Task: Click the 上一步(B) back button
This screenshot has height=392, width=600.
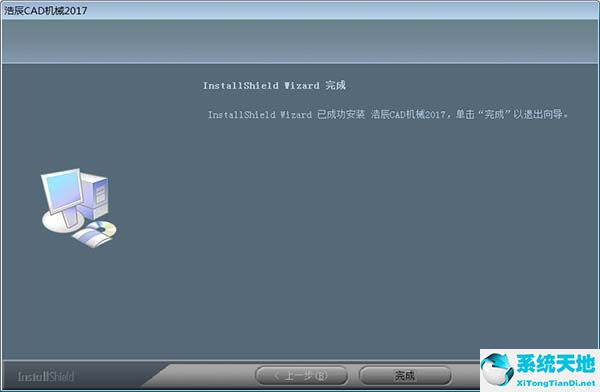Action: tap(301, 376)
